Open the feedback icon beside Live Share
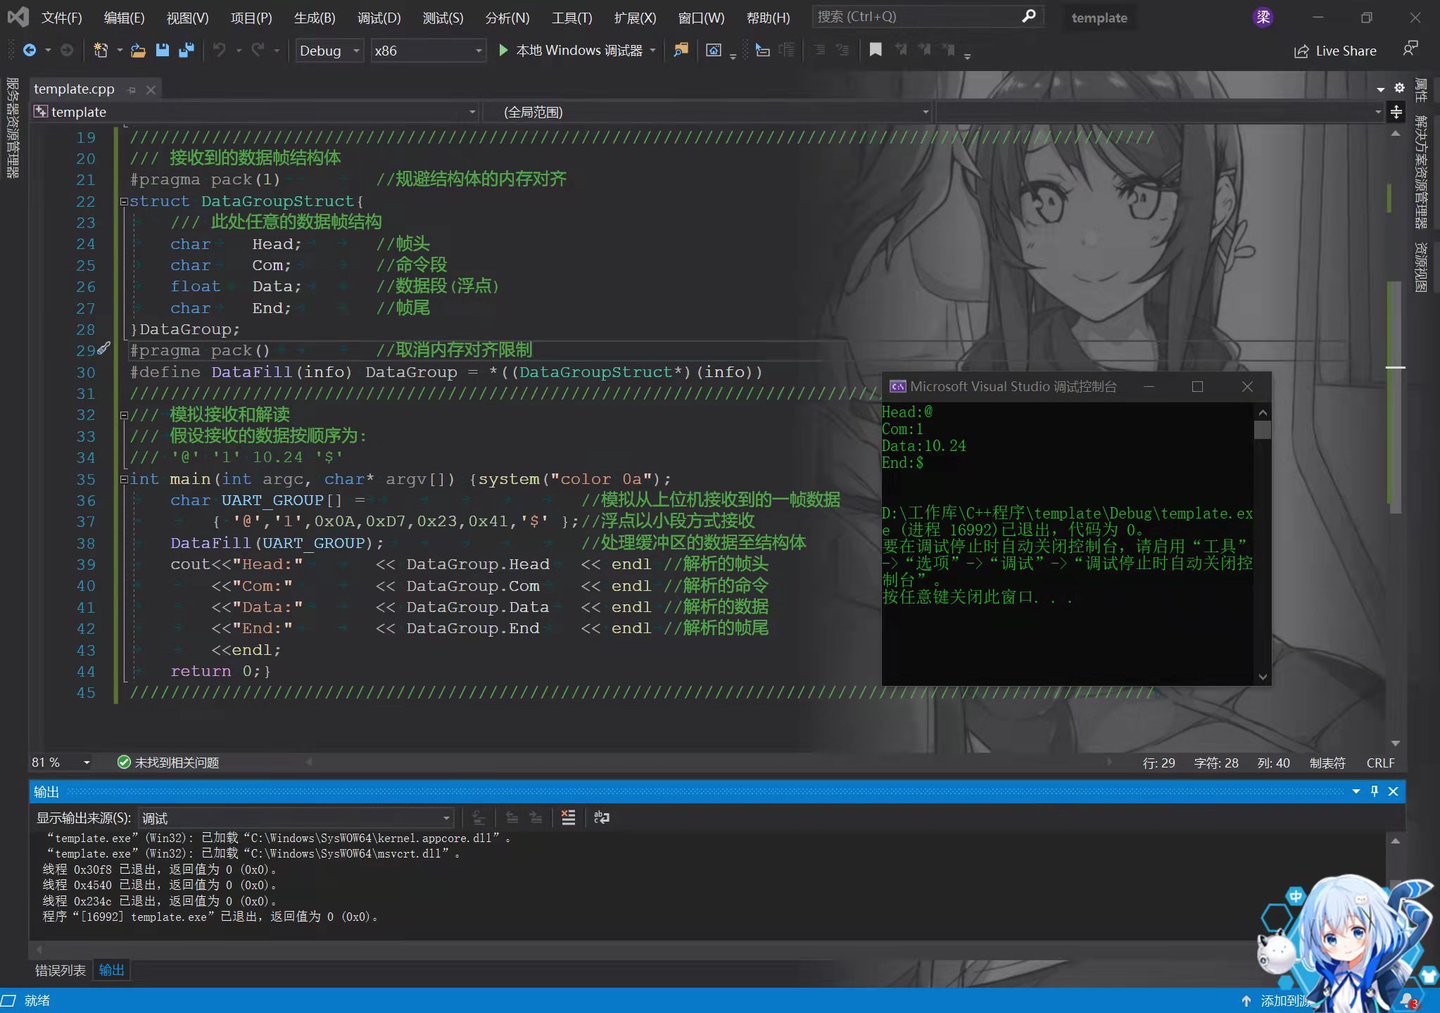Viewport: 1440px width, 1013px height. tap(1410, 49)
